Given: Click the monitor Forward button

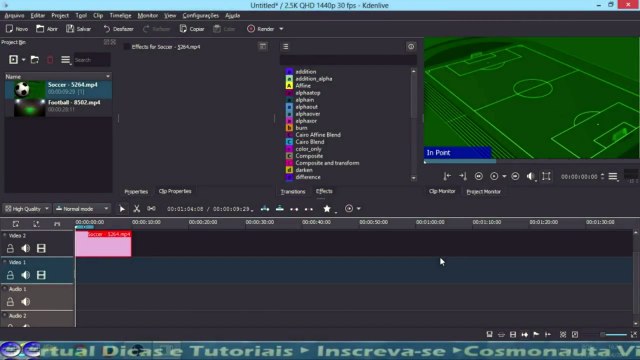Looking at the screenshot, I should (x=515, y=176).
